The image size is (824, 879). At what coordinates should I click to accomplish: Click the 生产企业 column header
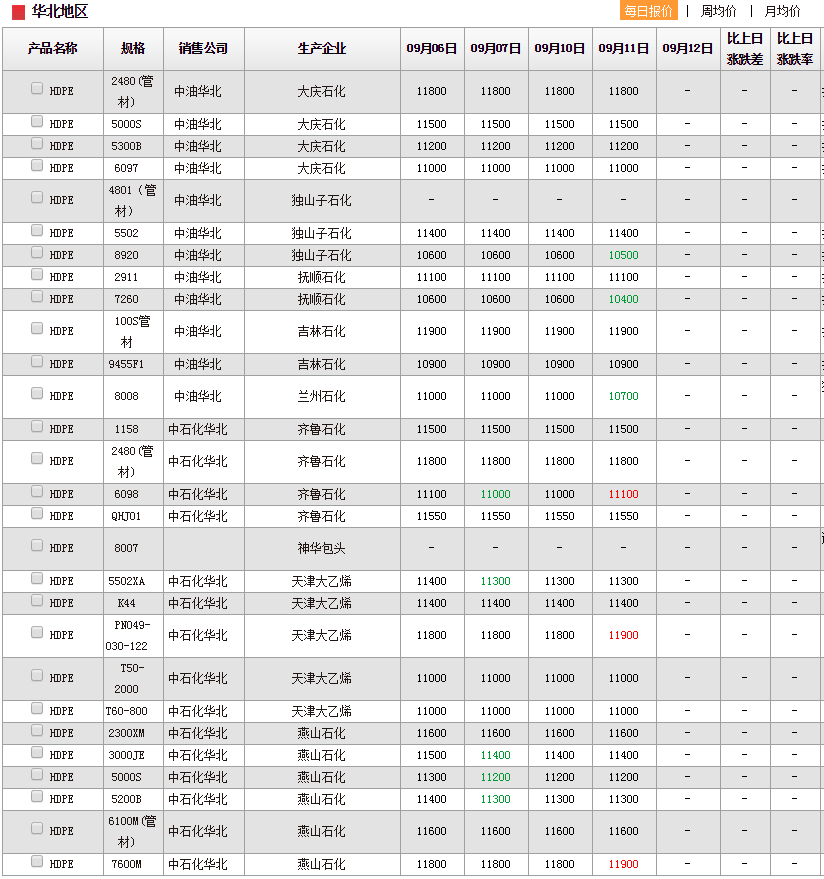tap(322, 48)
